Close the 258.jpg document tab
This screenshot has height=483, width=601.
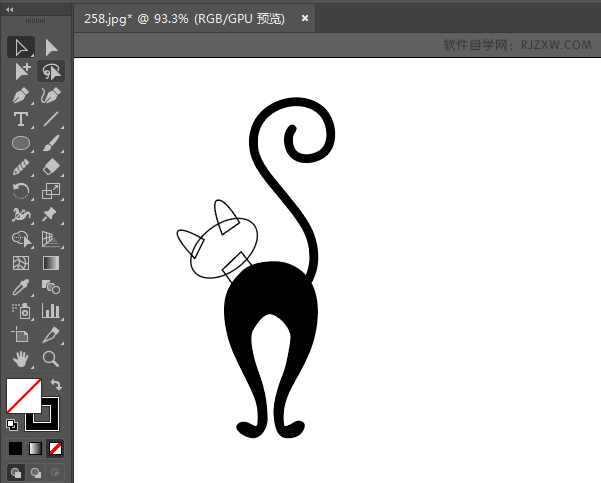pos(305,18)
